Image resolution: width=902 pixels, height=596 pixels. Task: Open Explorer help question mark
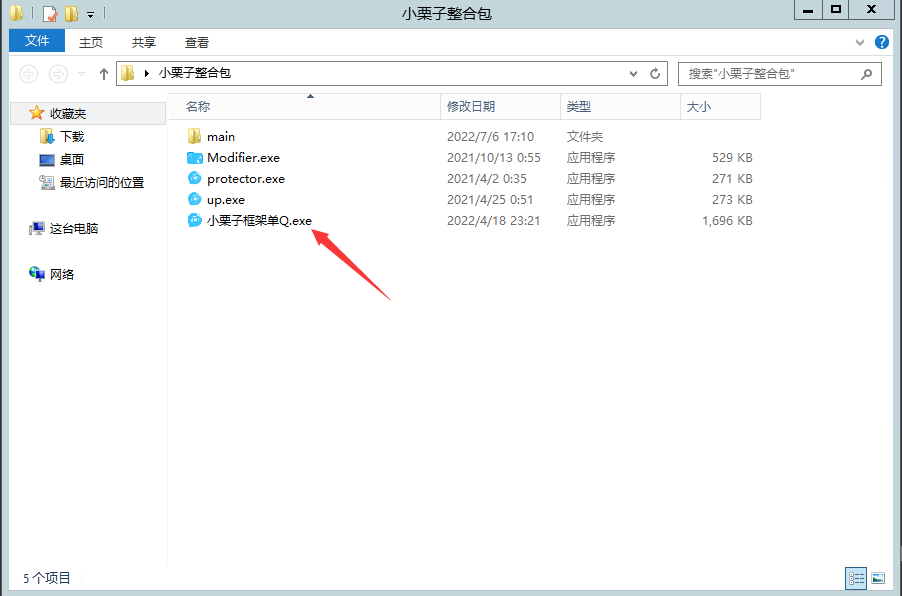click(881, 42)
